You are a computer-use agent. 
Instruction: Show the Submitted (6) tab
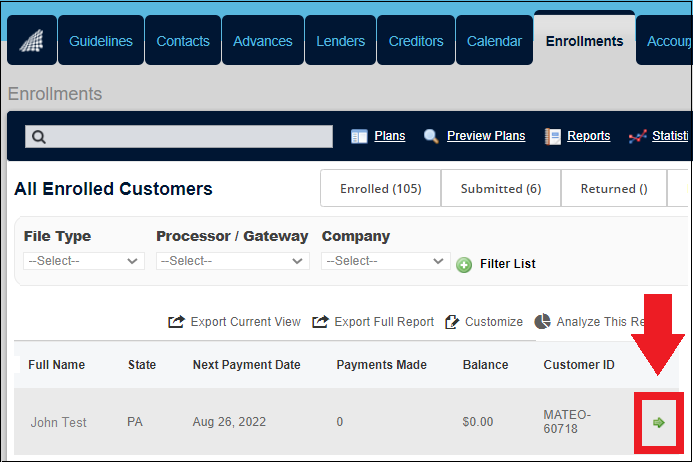(x=501, y=188)
